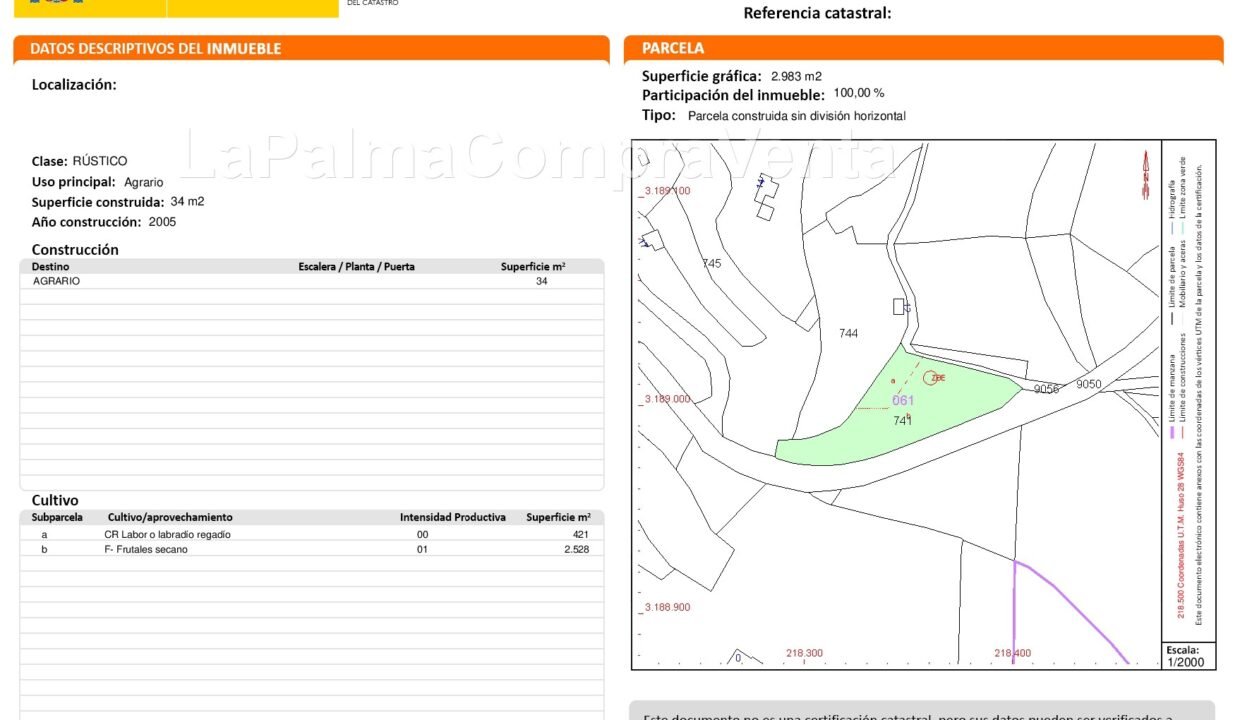
Task: Click 'Superficie m²' header in Construcción table
Action: point(533,267)
